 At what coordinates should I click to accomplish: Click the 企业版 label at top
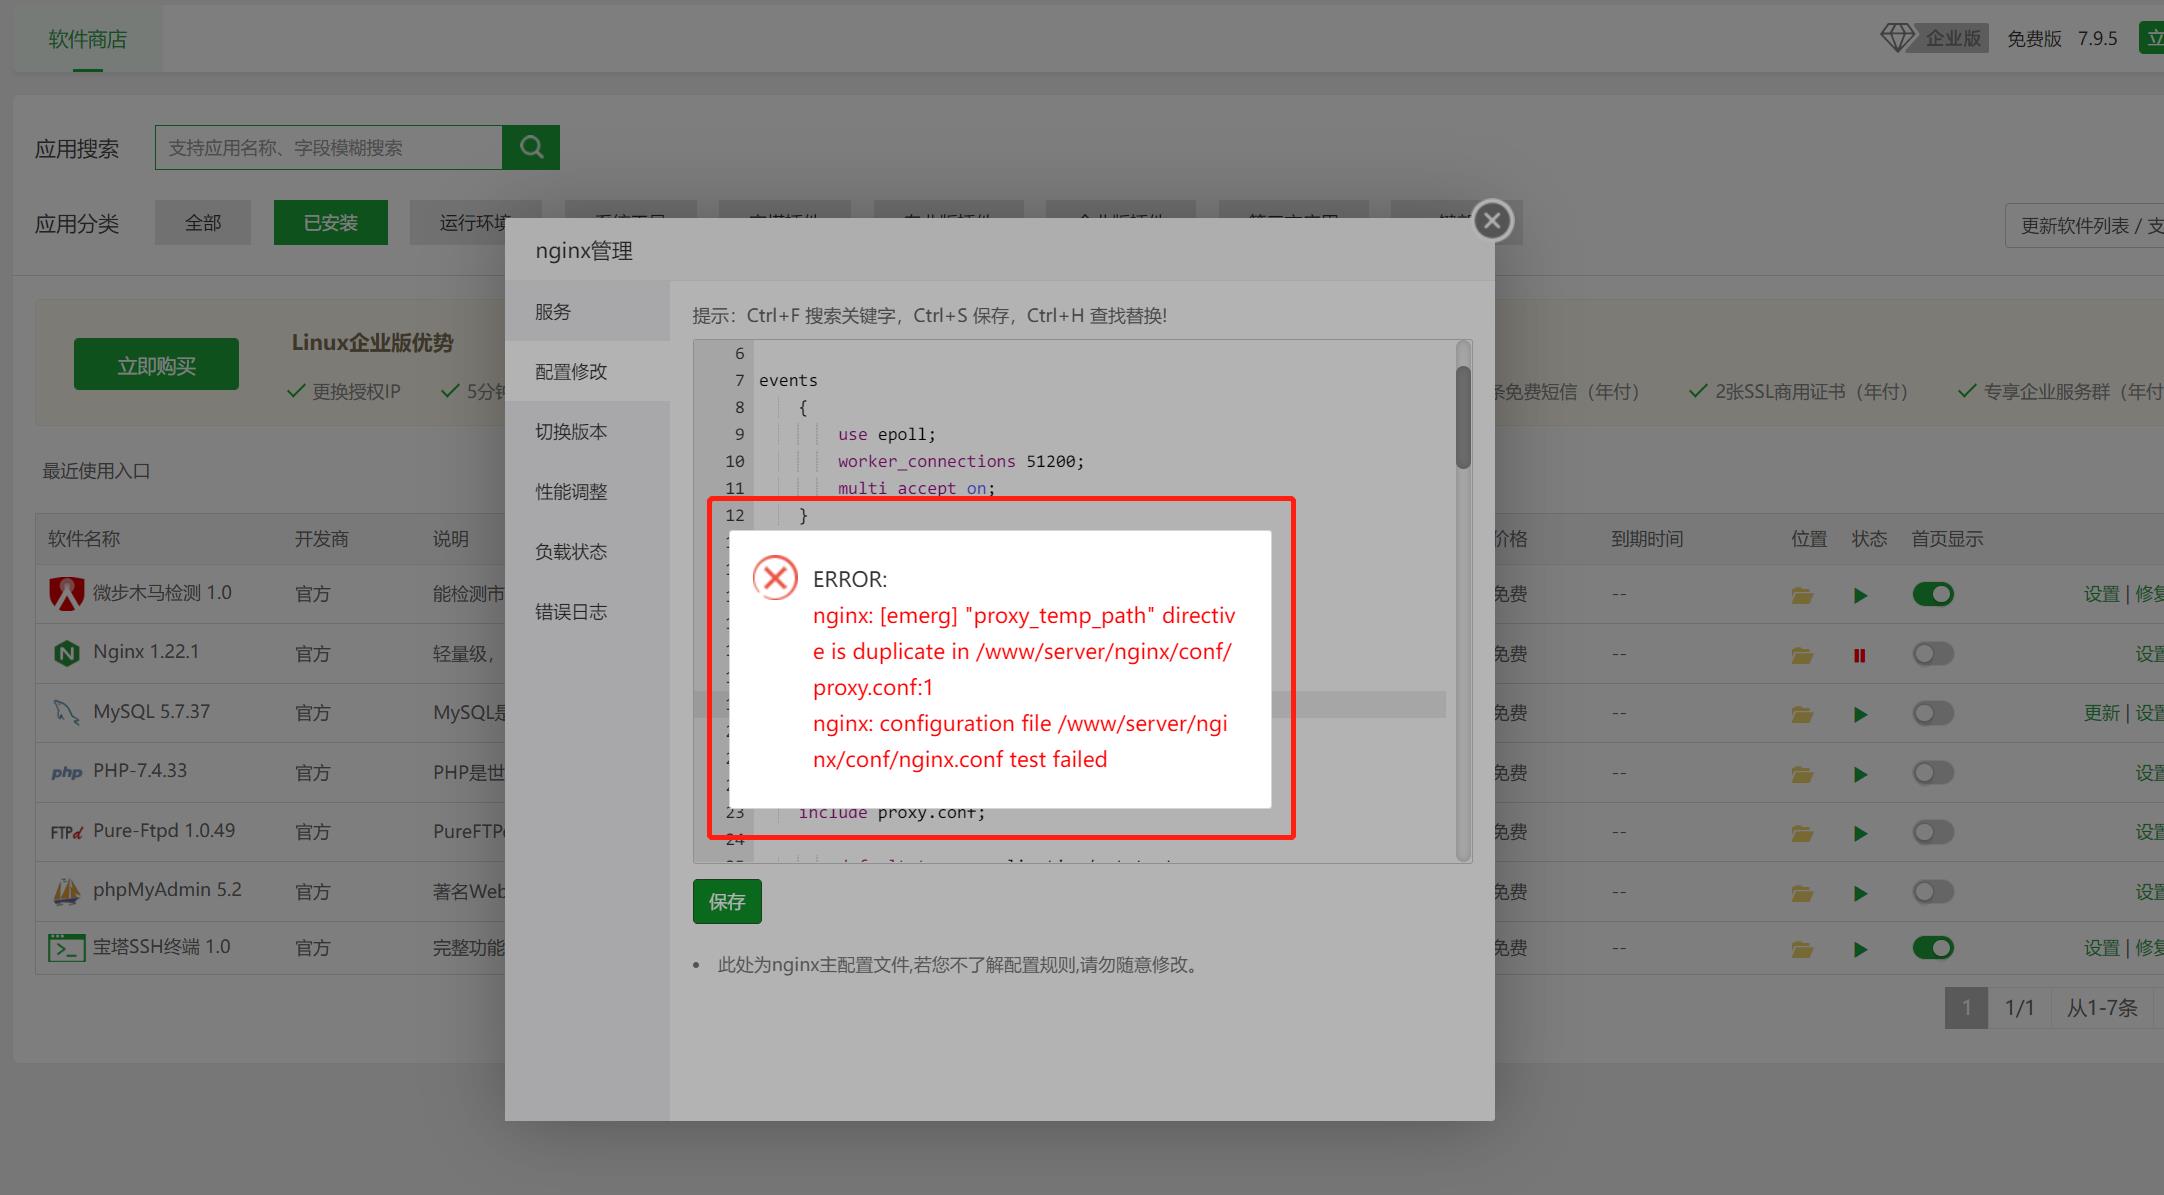click(1953, 38)
